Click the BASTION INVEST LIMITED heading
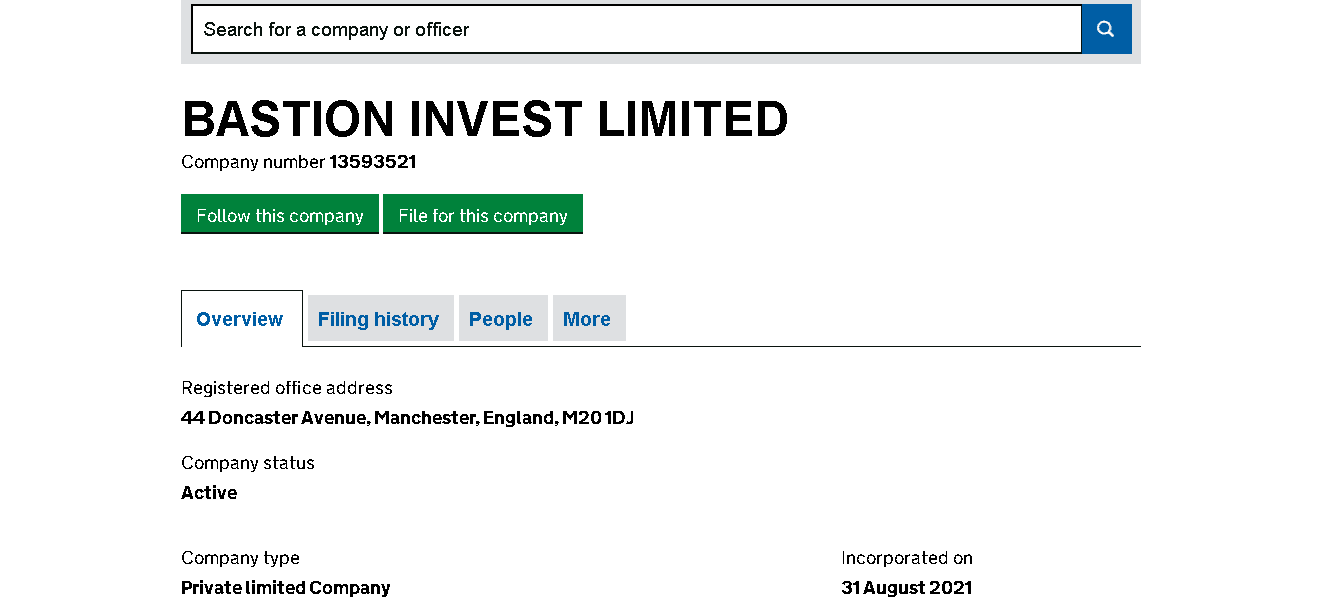The width and height of the screenshot is (1326, 615). click(x=485, y=120)
